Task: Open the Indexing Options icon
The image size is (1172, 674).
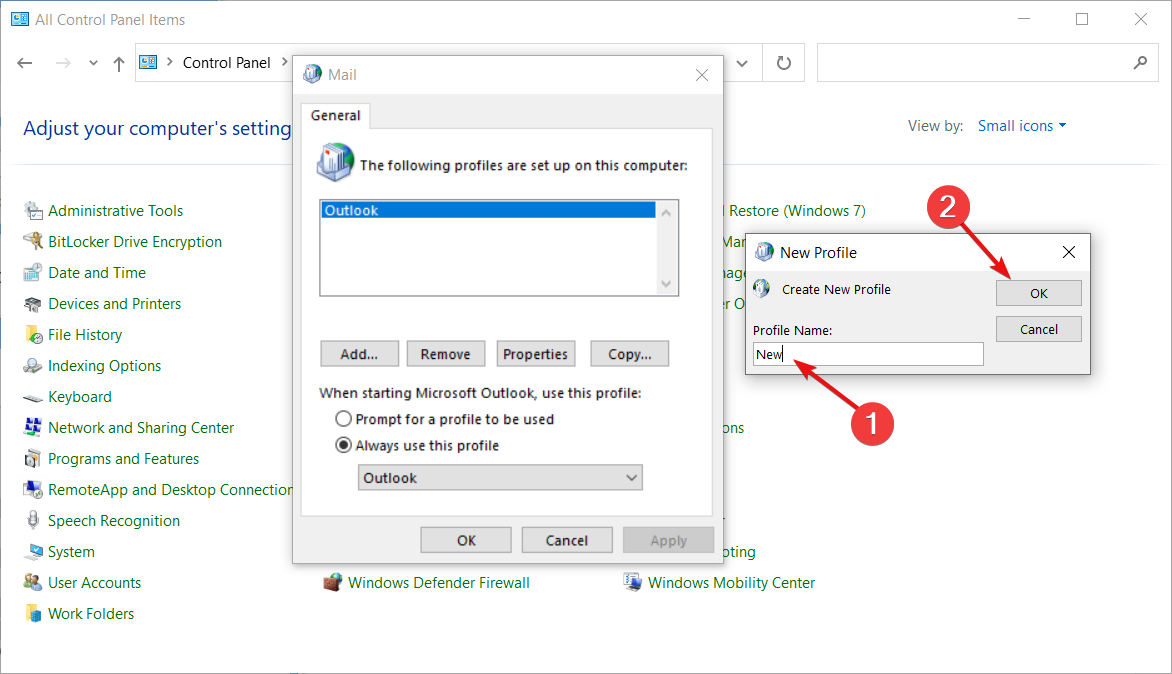Action: click(33, 365)
